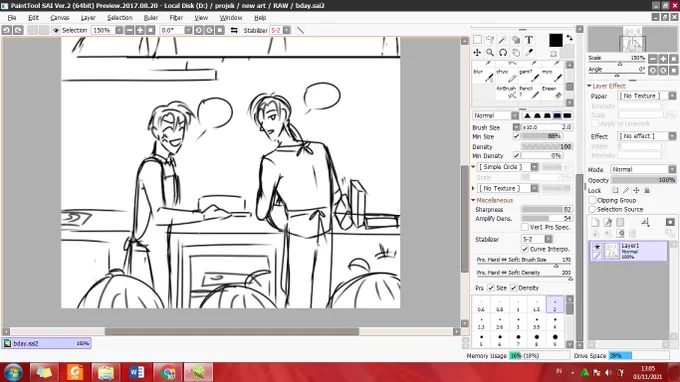This screenshot has width=680, height=382.
Task: Toggle Selection visibility eye in toolbar
Action: point(56,30)
